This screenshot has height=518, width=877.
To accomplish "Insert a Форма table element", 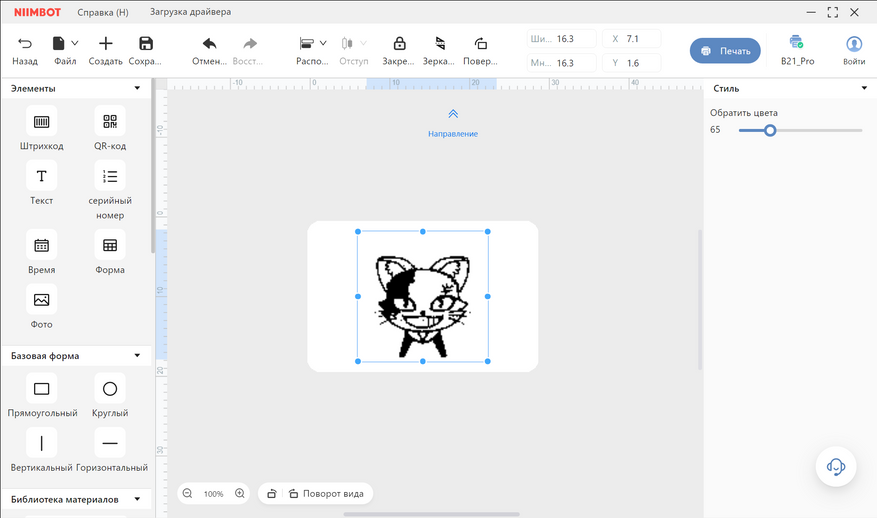I will coord(110,245).
